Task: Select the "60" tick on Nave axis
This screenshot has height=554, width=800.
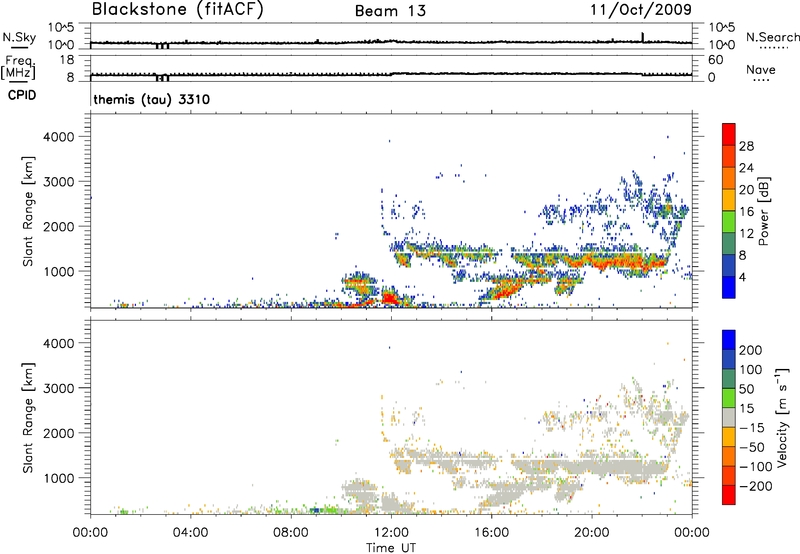Action: click(x=715, y=60)
